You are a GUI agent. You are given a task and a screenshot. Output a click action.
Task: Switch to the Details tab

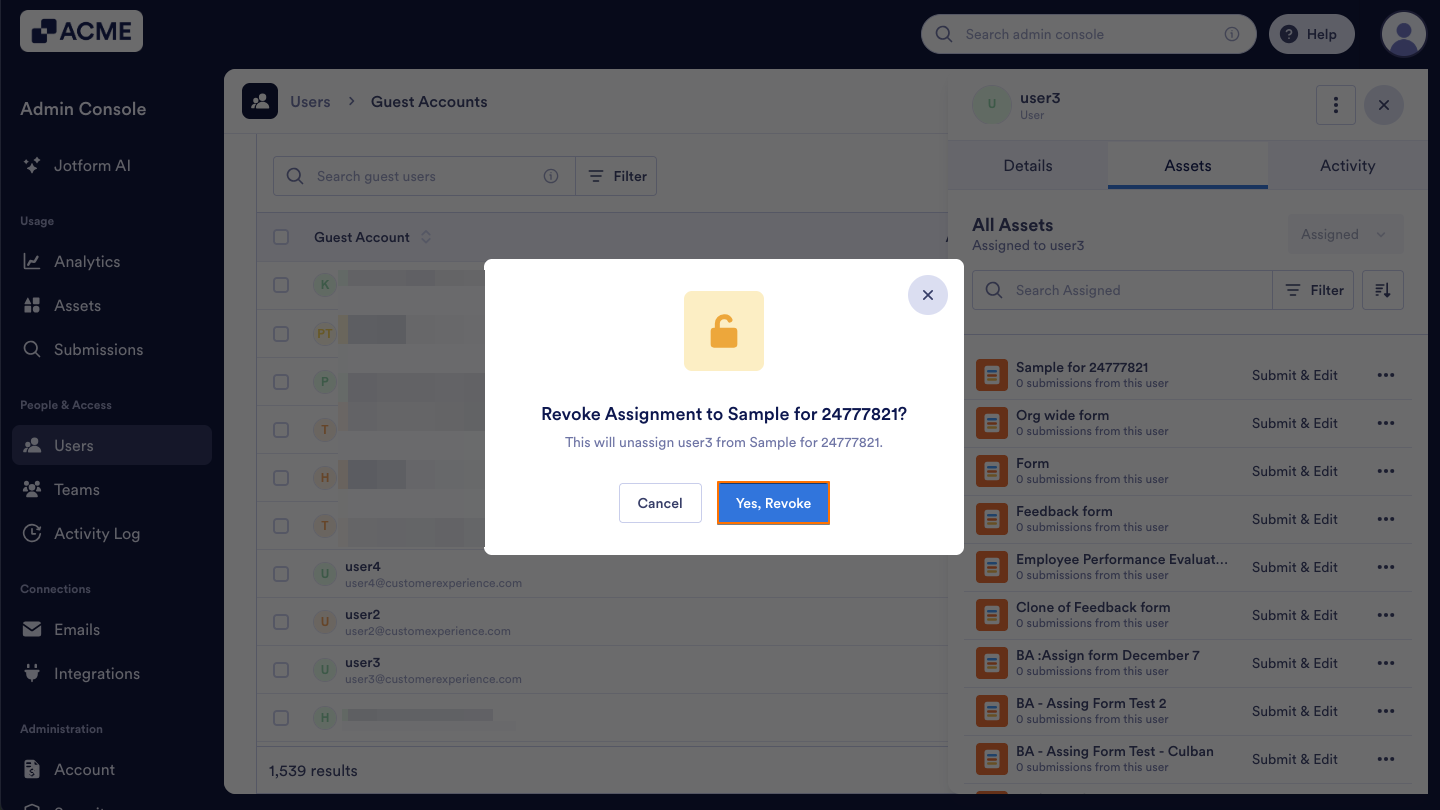pos(1027,165)
